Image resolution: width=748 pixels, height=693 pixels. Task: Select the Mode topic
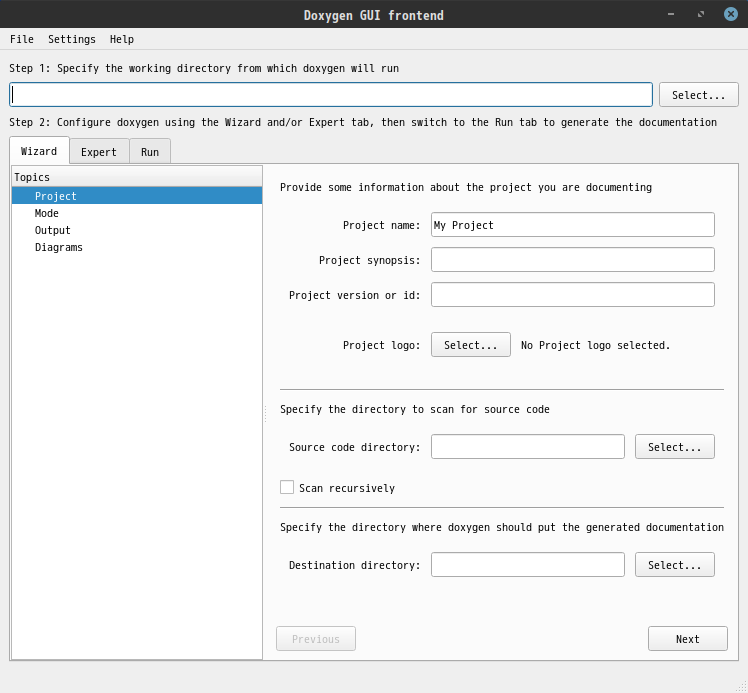pyautogui.click(x=137, y=213)
